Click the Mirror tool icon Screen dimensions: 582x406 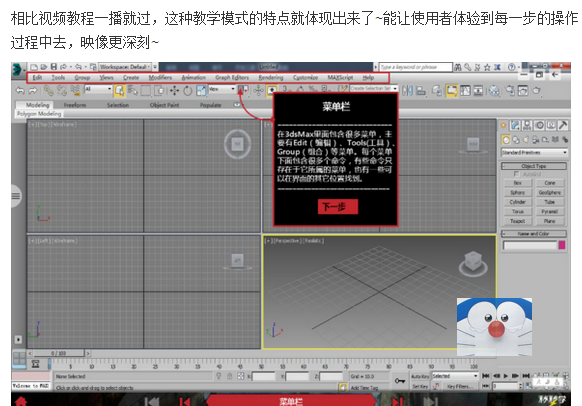pyautogui.click(x=407, y=90)
